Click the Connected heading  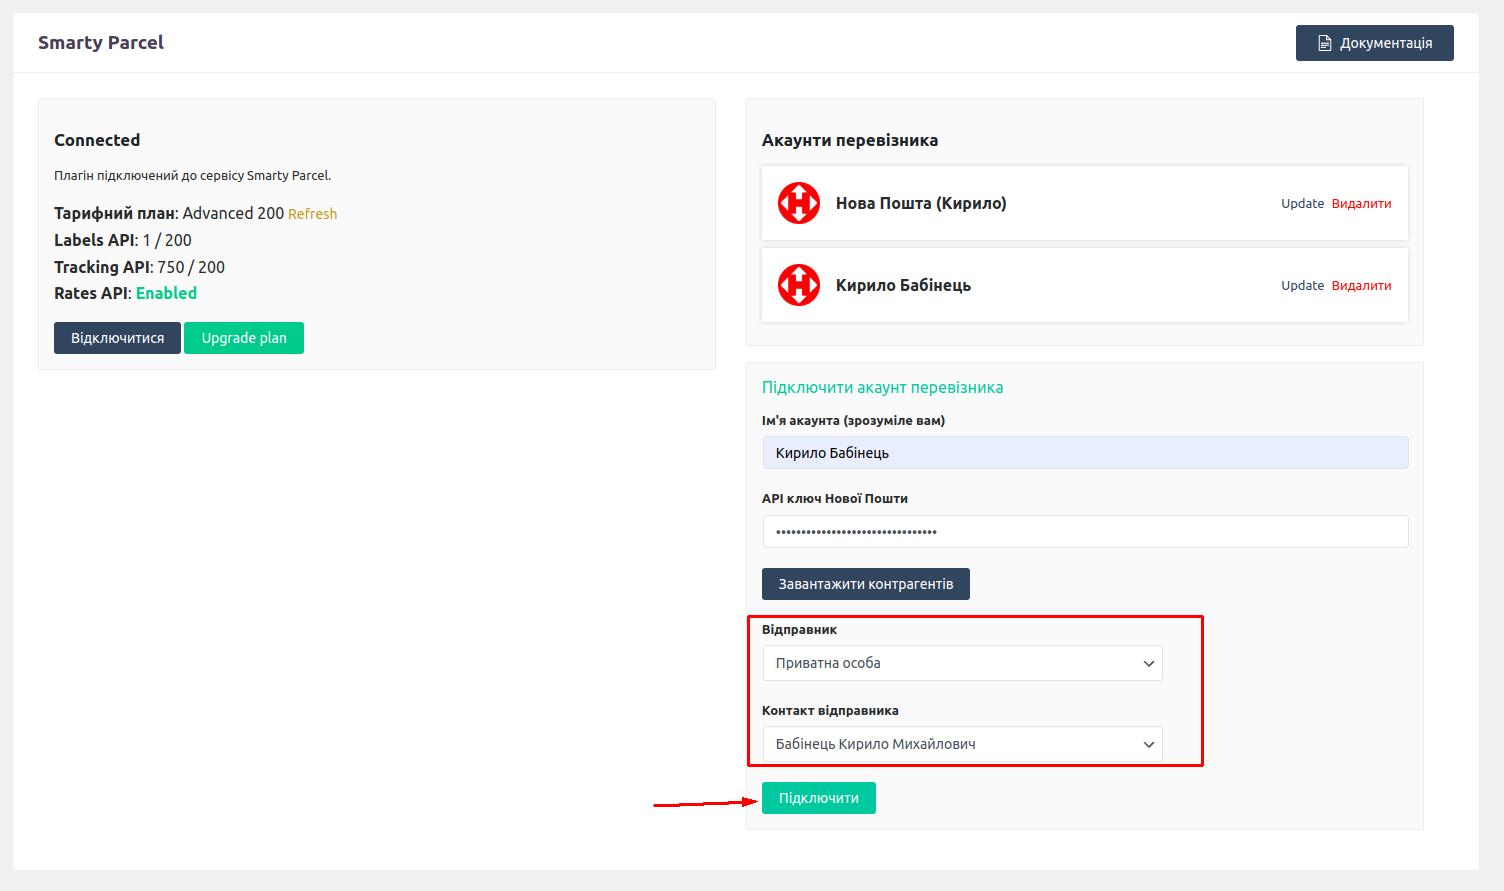coord(97,140)
